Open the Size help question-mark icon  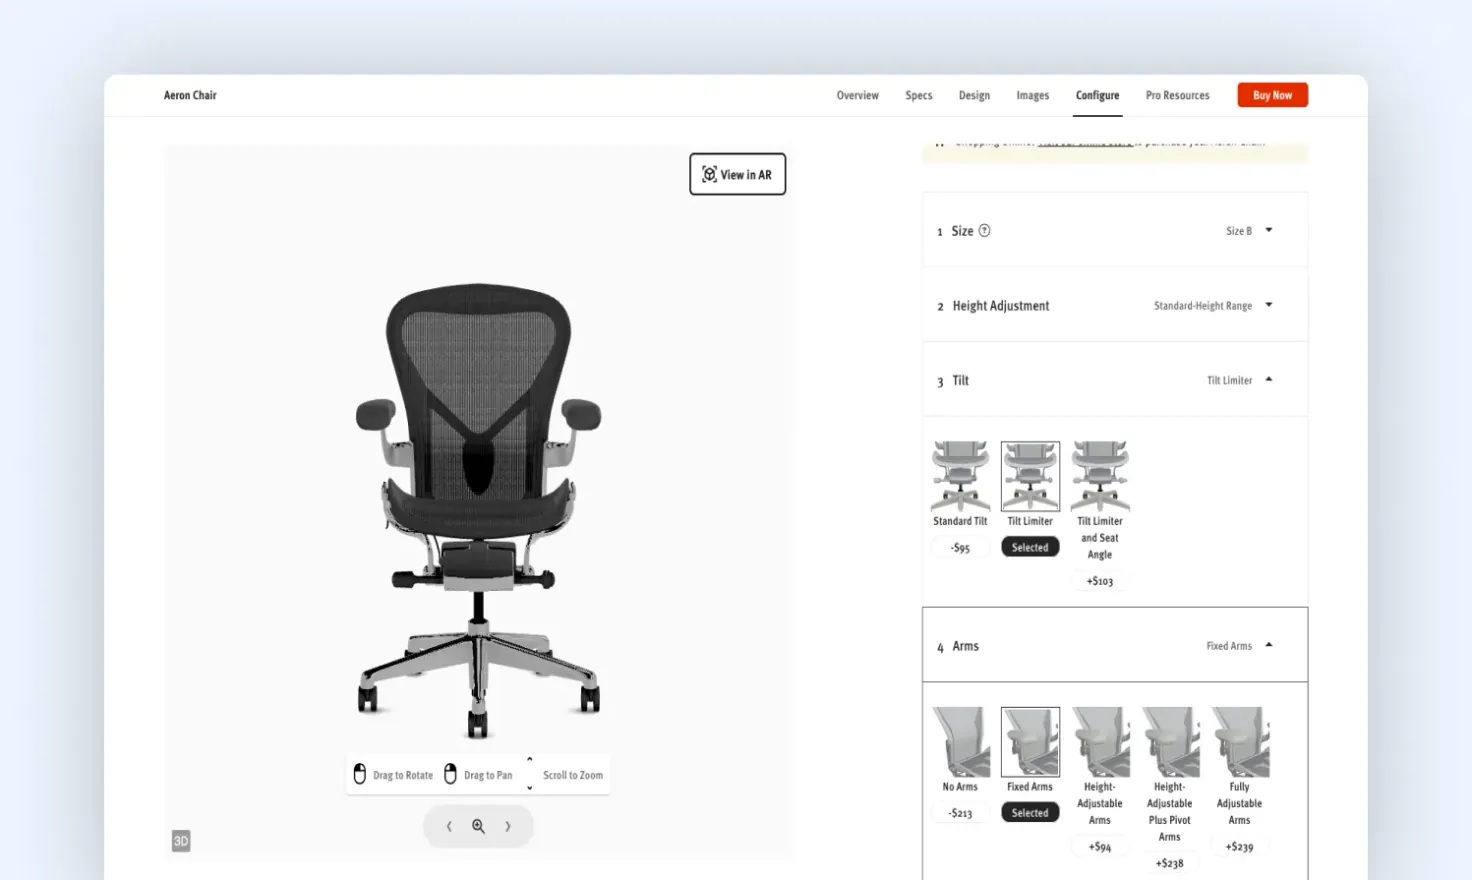[984, 230]
